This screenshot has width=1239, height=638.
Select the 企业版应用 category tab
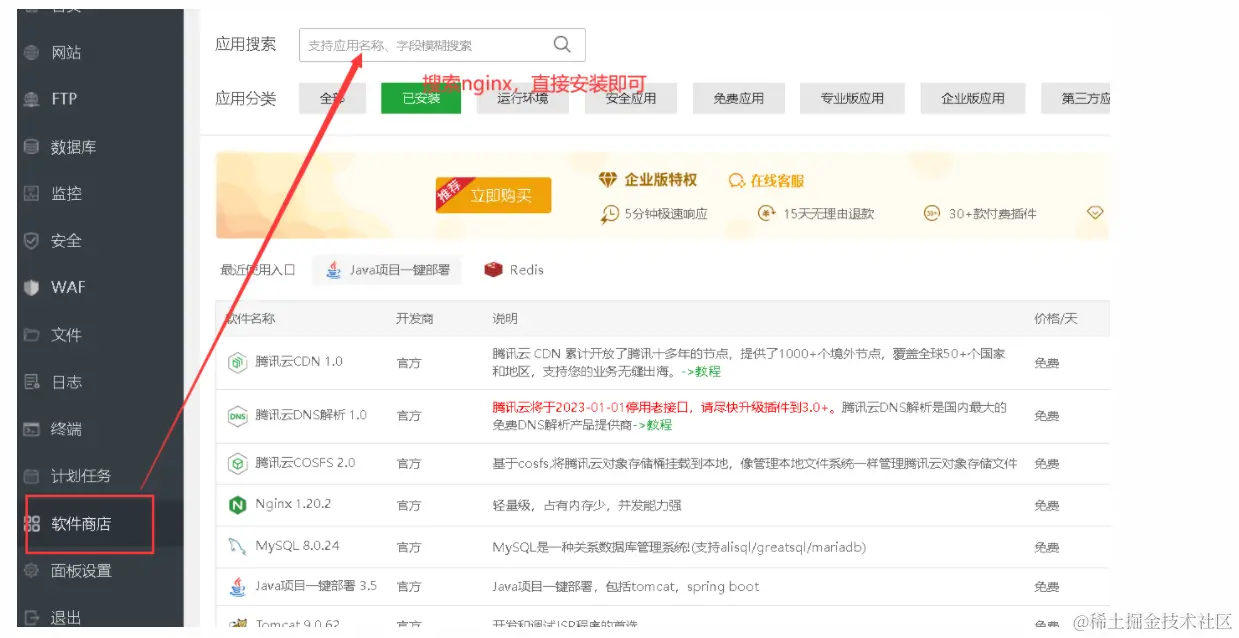click(x=973, y=98)
